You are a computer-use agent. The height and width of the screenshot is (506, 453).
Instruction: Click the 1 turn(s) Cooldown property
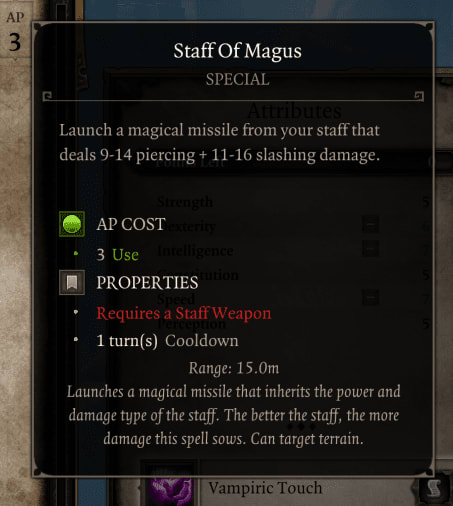click(x=167, y=341)
